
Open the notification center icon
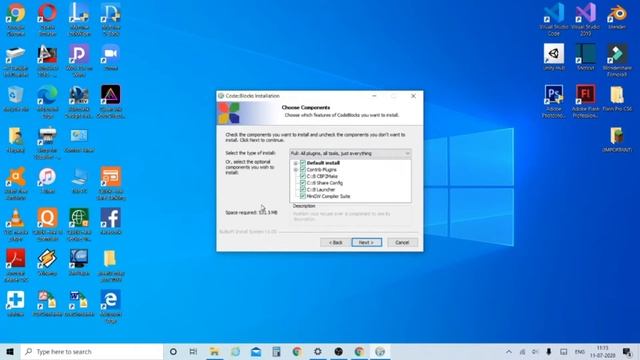(x=627, y=352)
